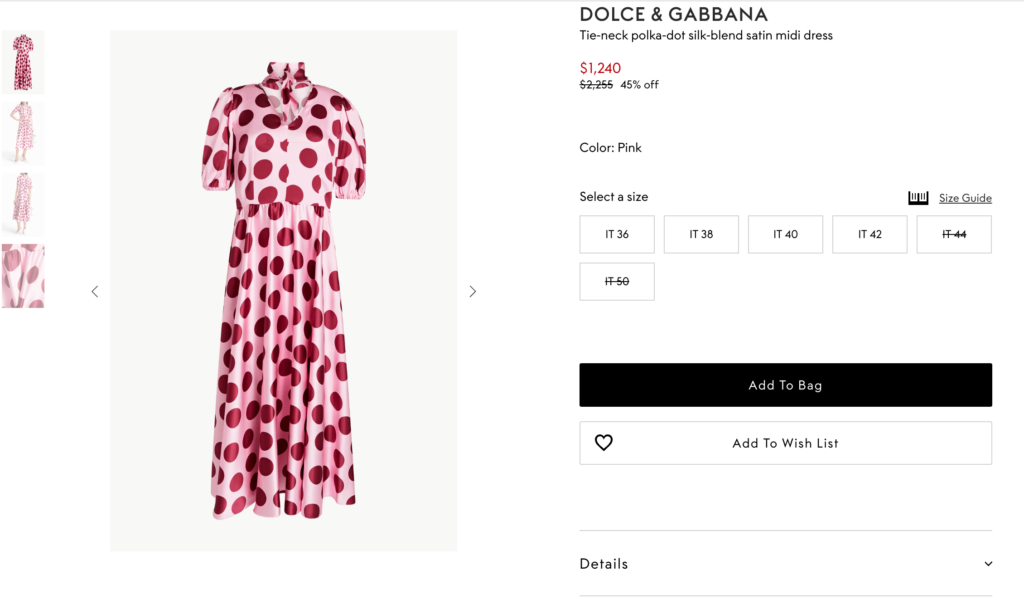Click the unavailable IT 50 size
1024x609 pixels.
(616, 281)
